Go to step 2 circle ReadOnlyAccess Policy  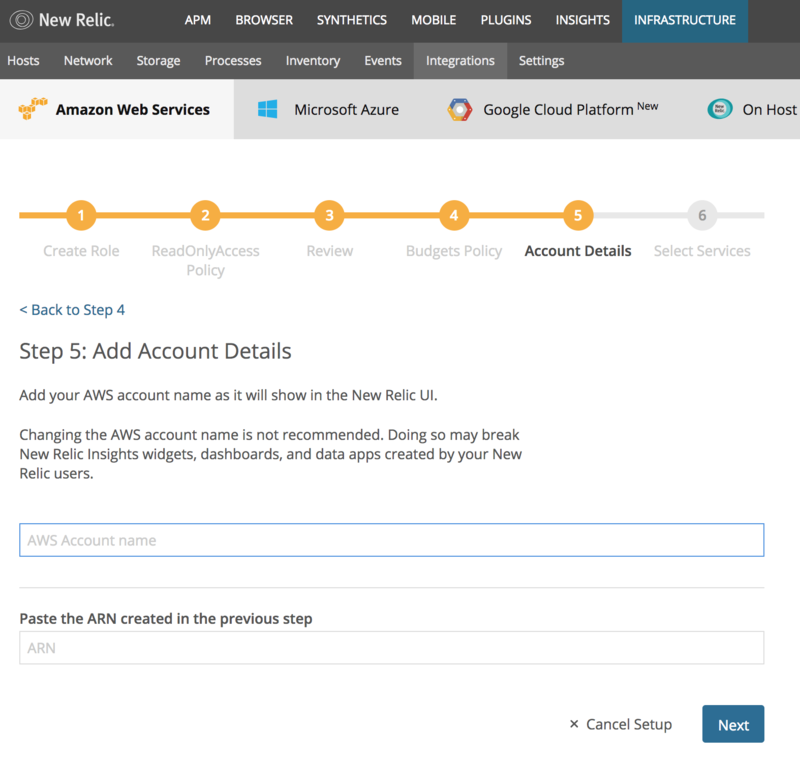(205, 215)
